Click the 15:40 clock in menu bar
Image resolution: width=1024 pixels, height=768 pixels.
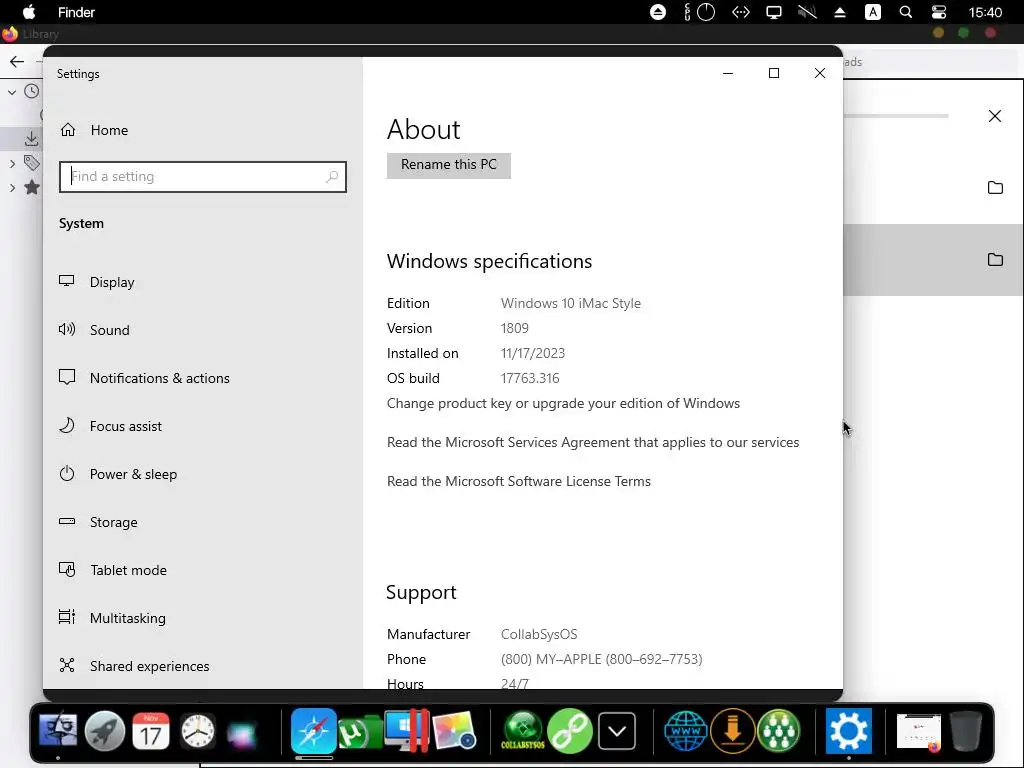[x=985, y=12]
